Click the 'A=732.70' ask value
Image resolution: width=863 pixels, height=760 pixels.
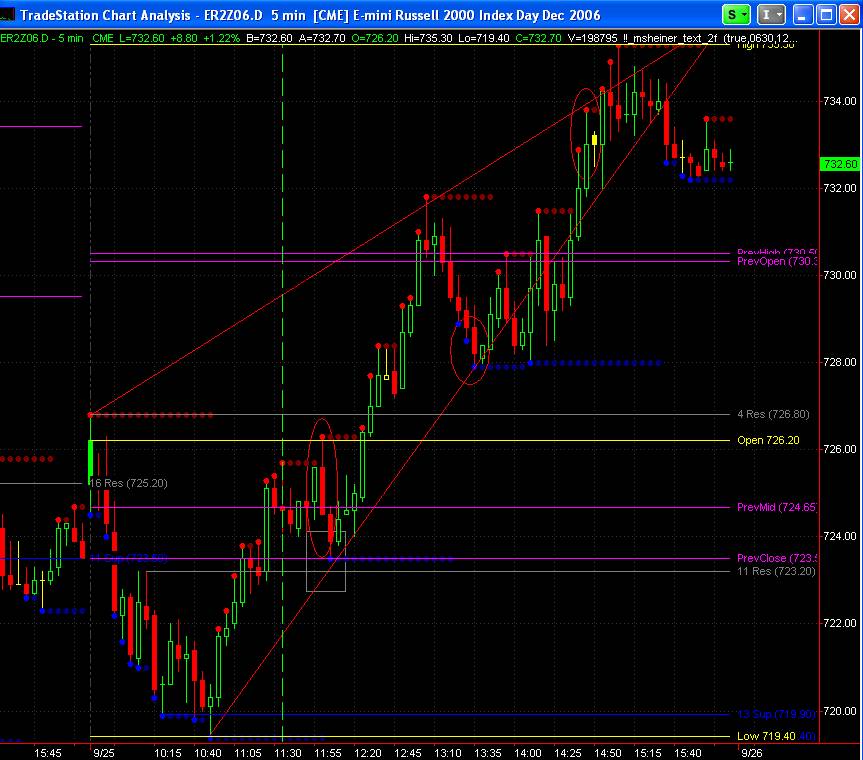click(321, 38)
